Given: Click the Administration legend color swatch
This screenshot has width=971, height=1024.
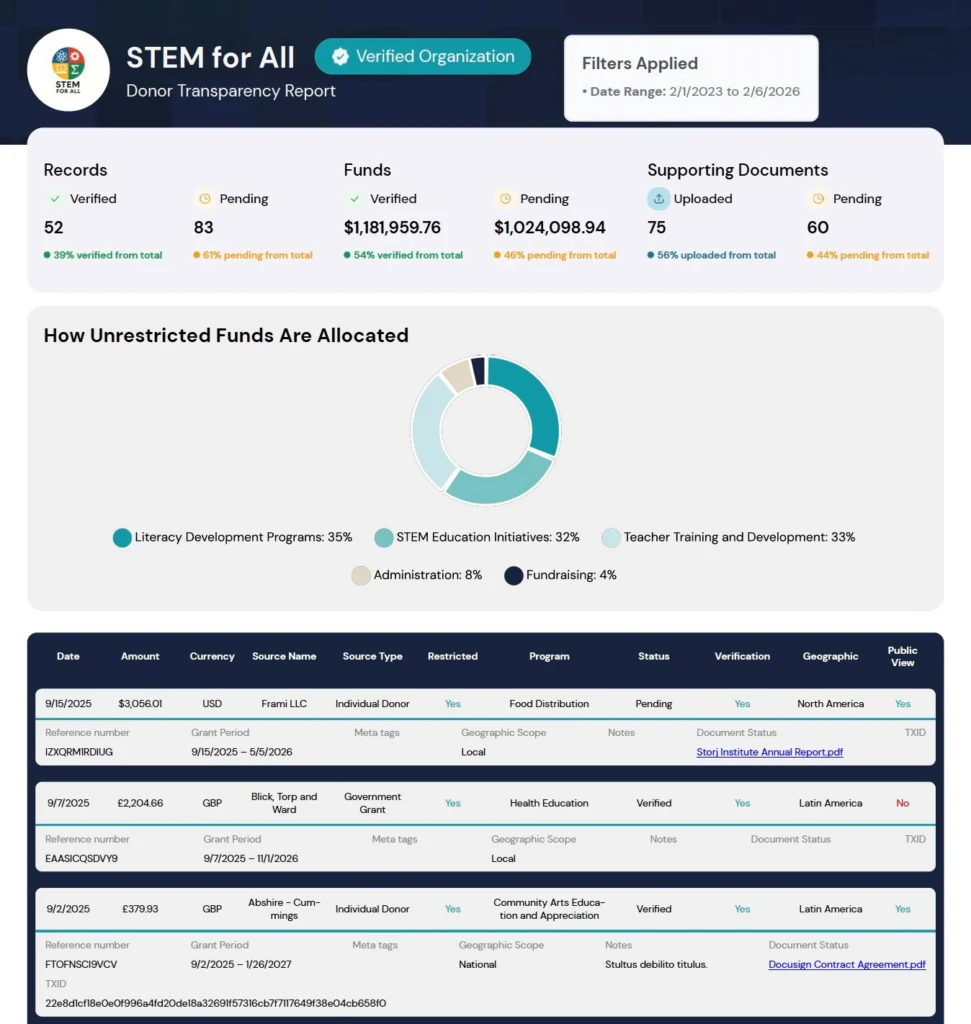Looking at the screenshot, I should (x=361, y=575).
